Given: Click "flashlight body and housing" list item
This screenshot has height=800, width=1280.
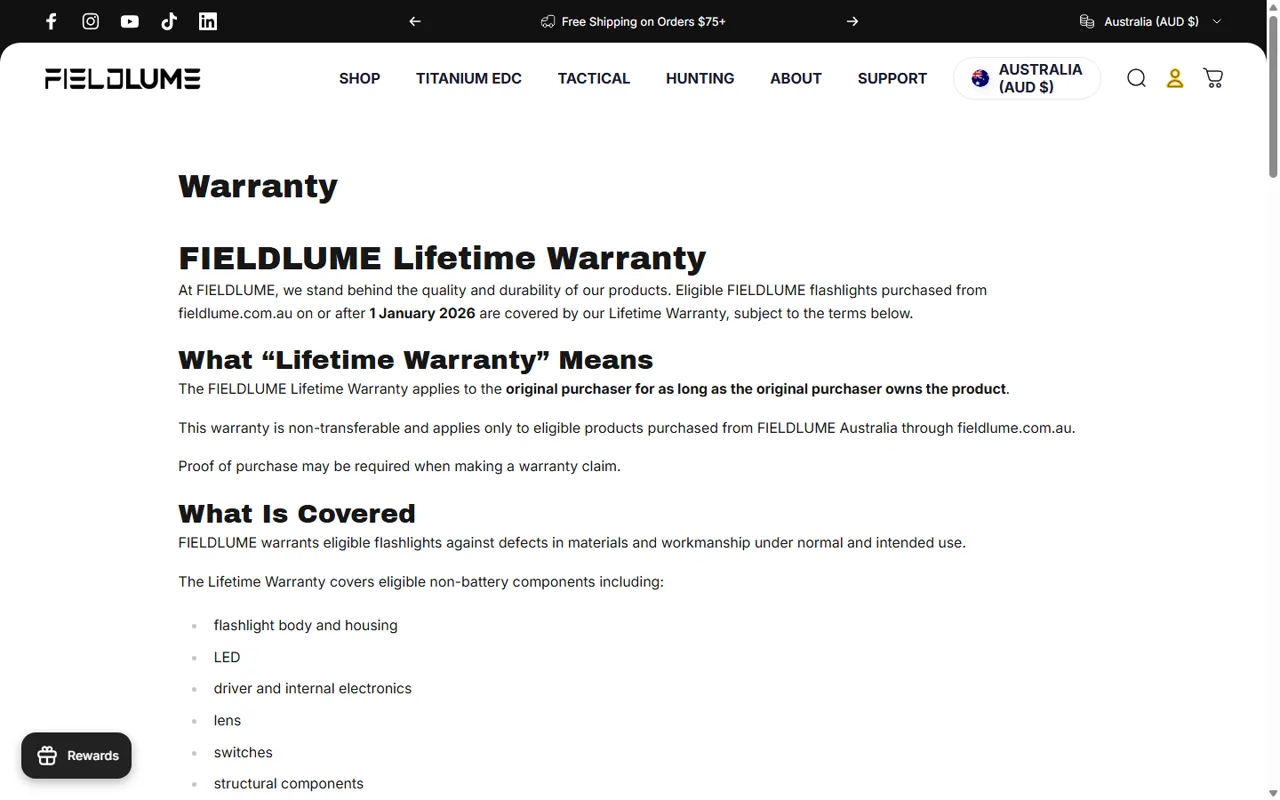Looking at the screenshot, I should point(306,625).
